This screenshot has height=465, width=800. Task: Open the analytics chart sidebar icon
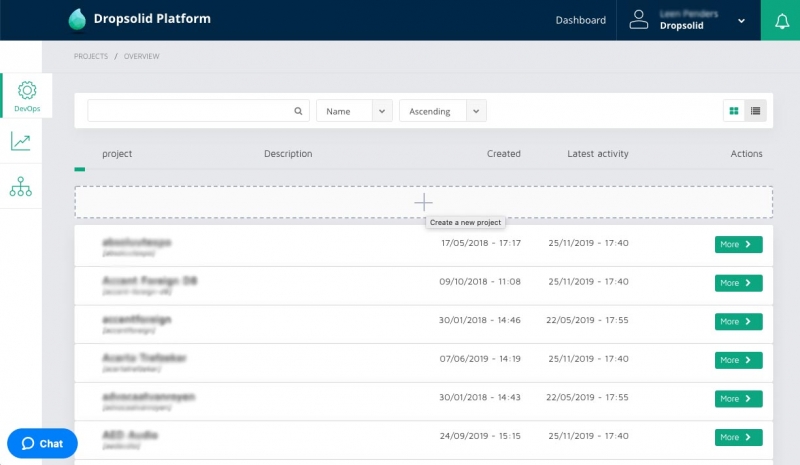pyautogui.click(x=21, y=141)
